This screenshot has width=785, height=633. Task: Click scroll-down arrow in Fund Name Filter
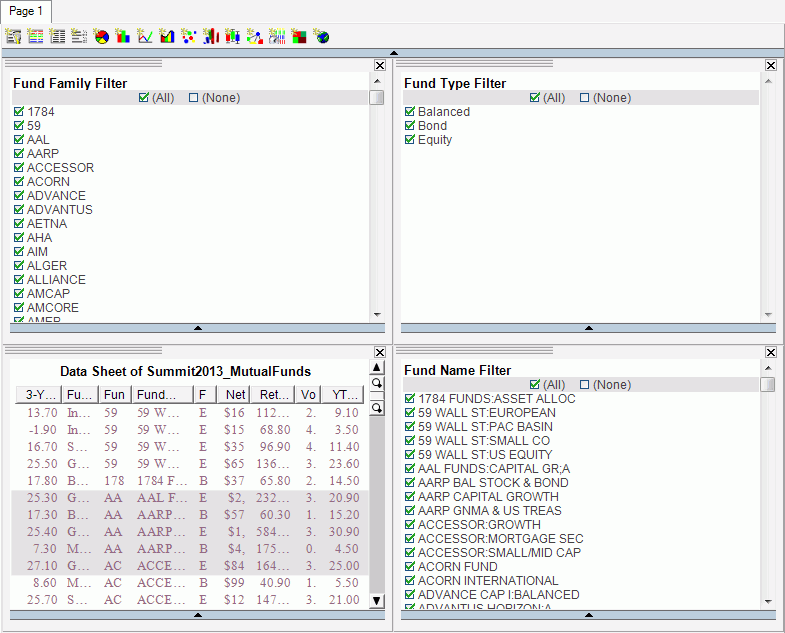click(768, 602)
